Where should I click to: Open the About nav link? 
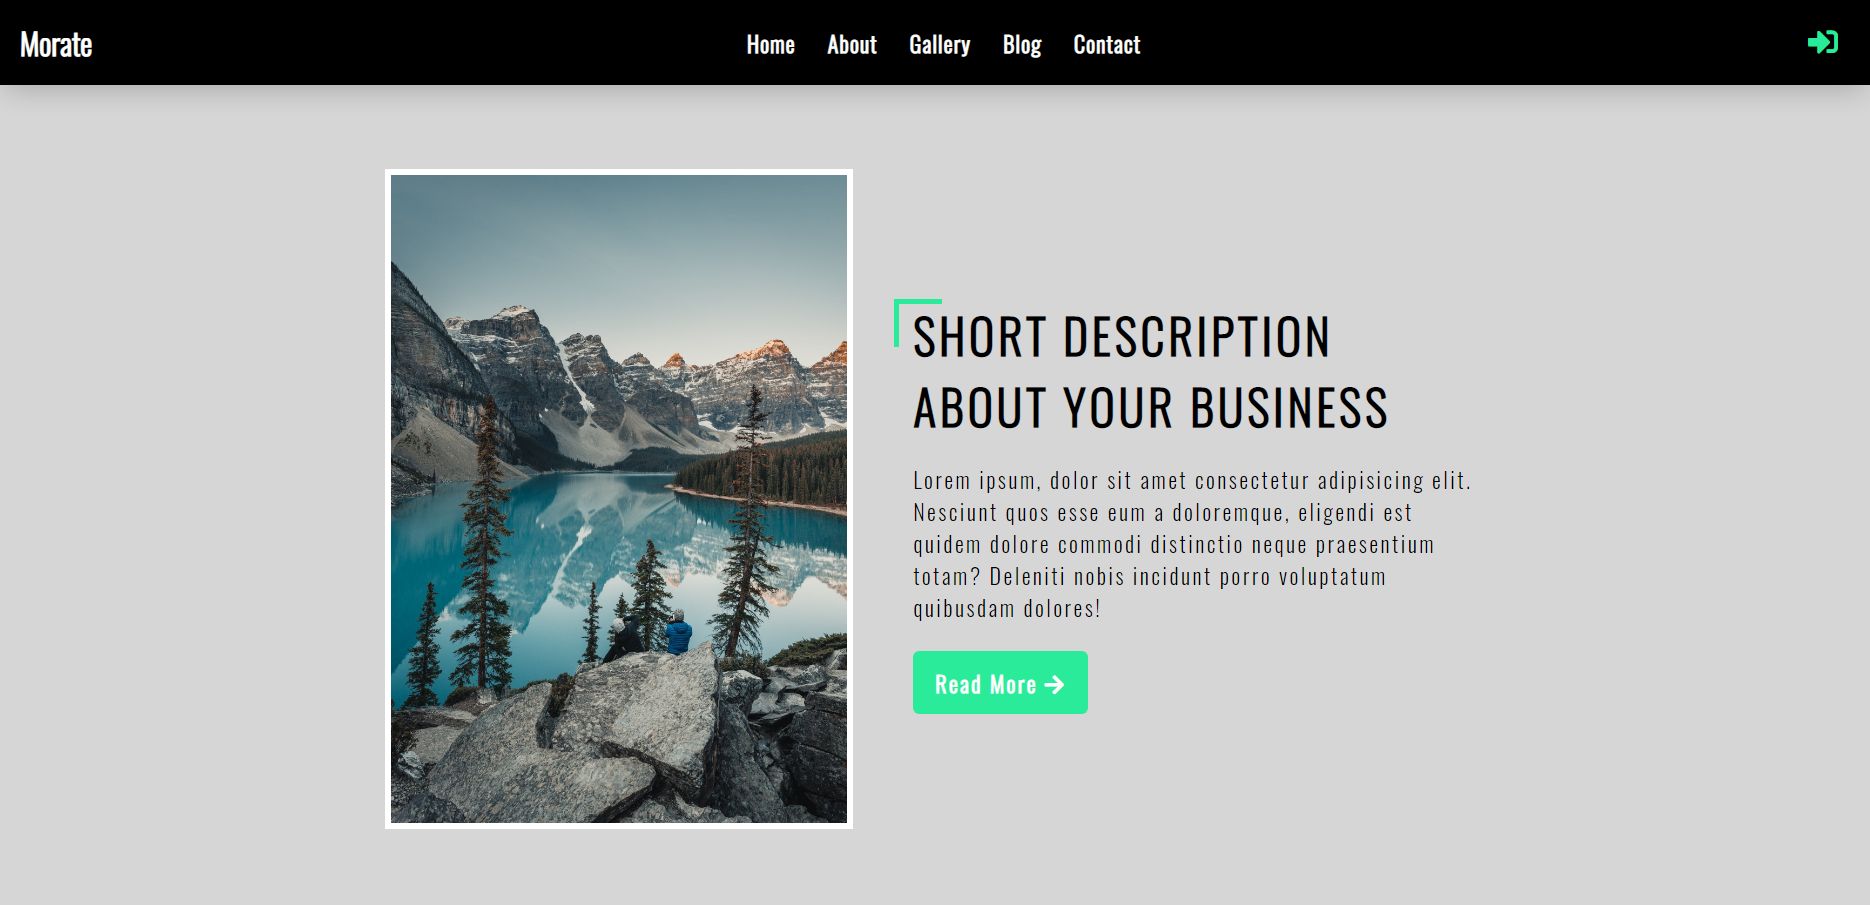(851, 45)
